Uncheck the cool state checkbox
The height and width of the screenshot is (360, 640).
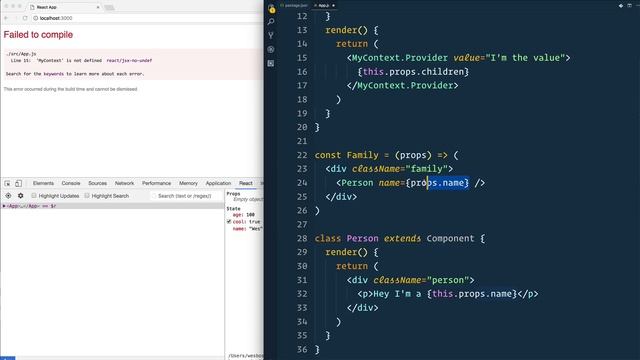(229, 222)
